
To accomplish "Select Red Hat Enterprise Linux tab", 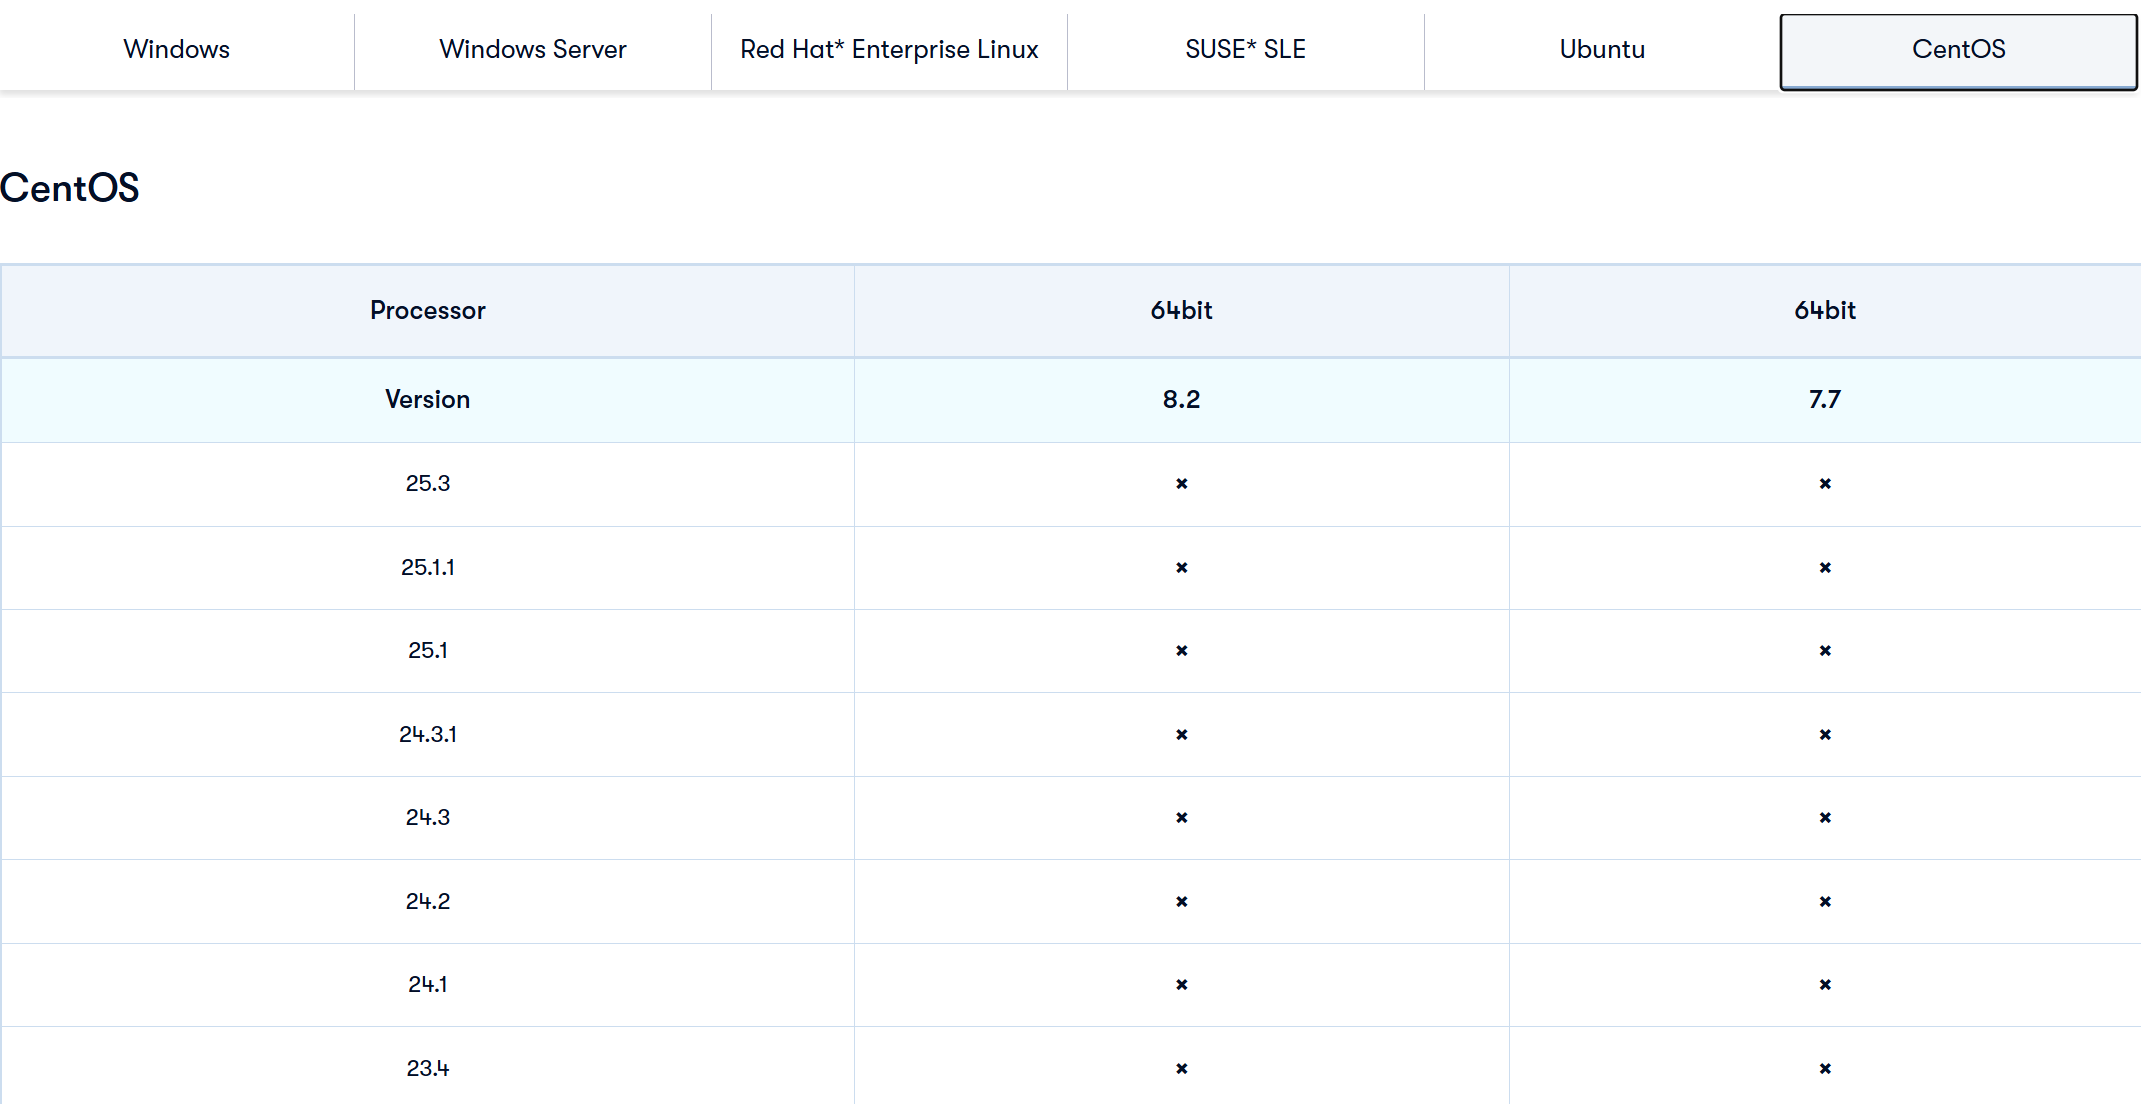I will [x=889, y=49].
